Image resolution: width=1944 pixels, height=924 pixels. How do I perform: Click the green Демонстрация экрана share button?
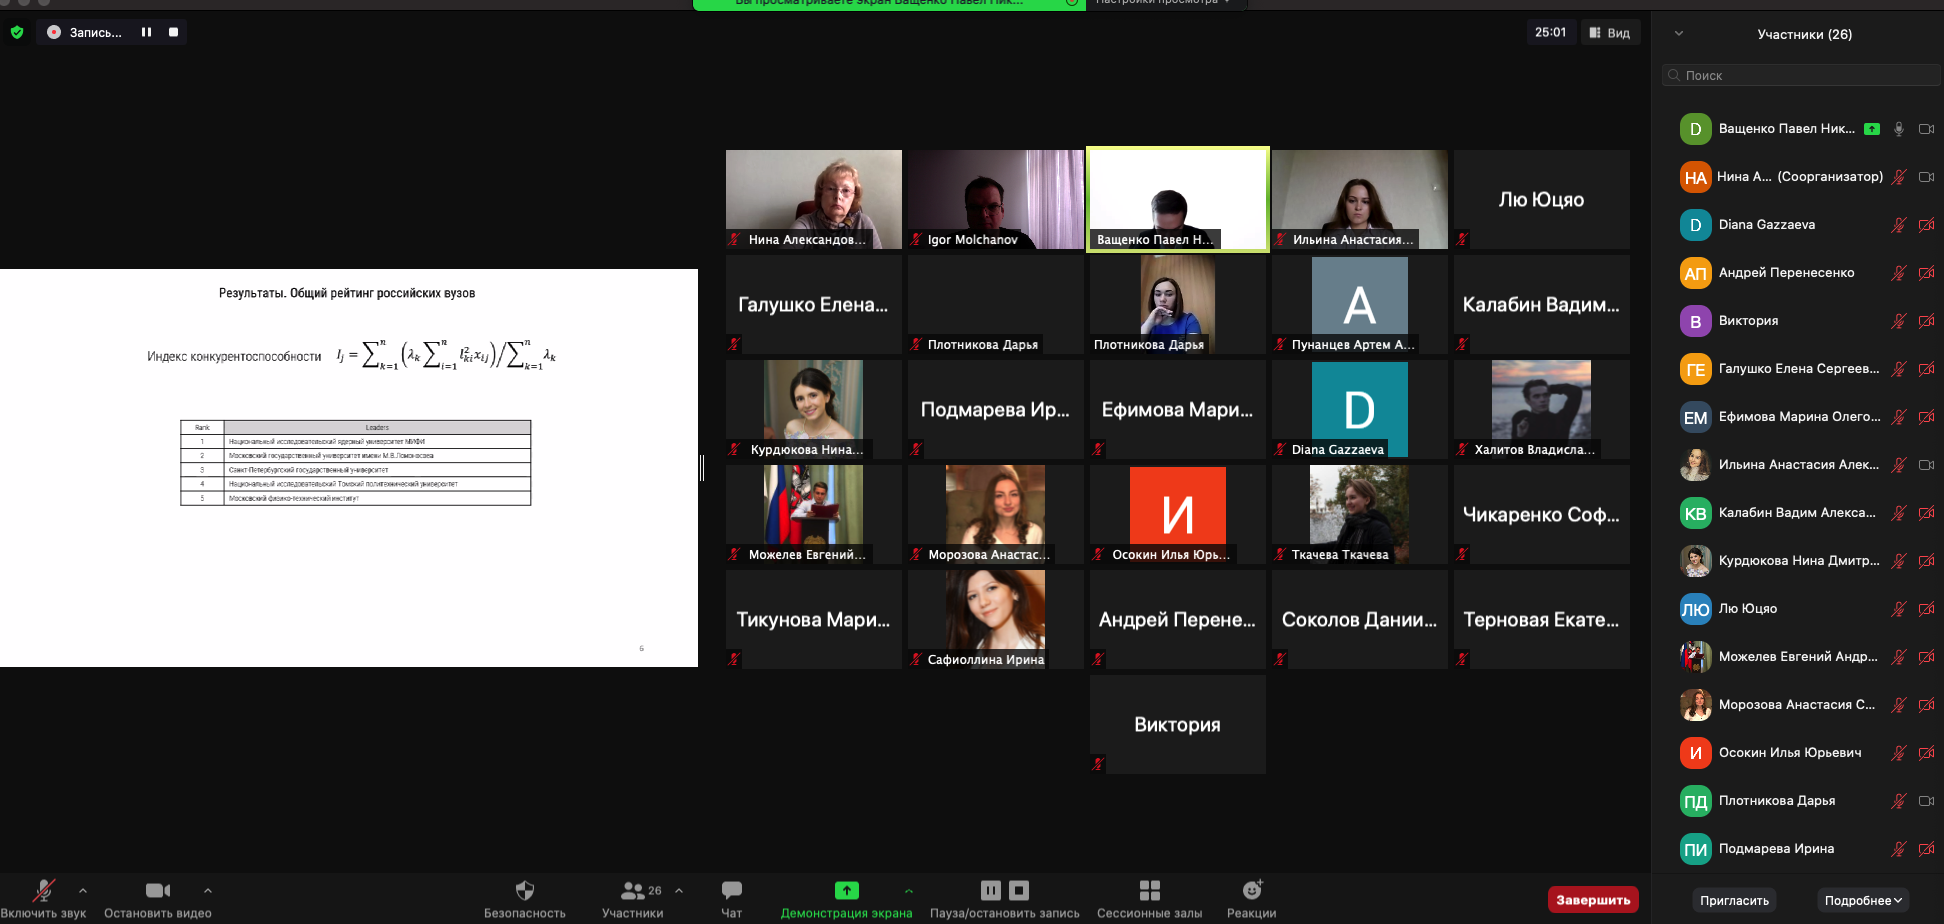(x=846, y=898)
